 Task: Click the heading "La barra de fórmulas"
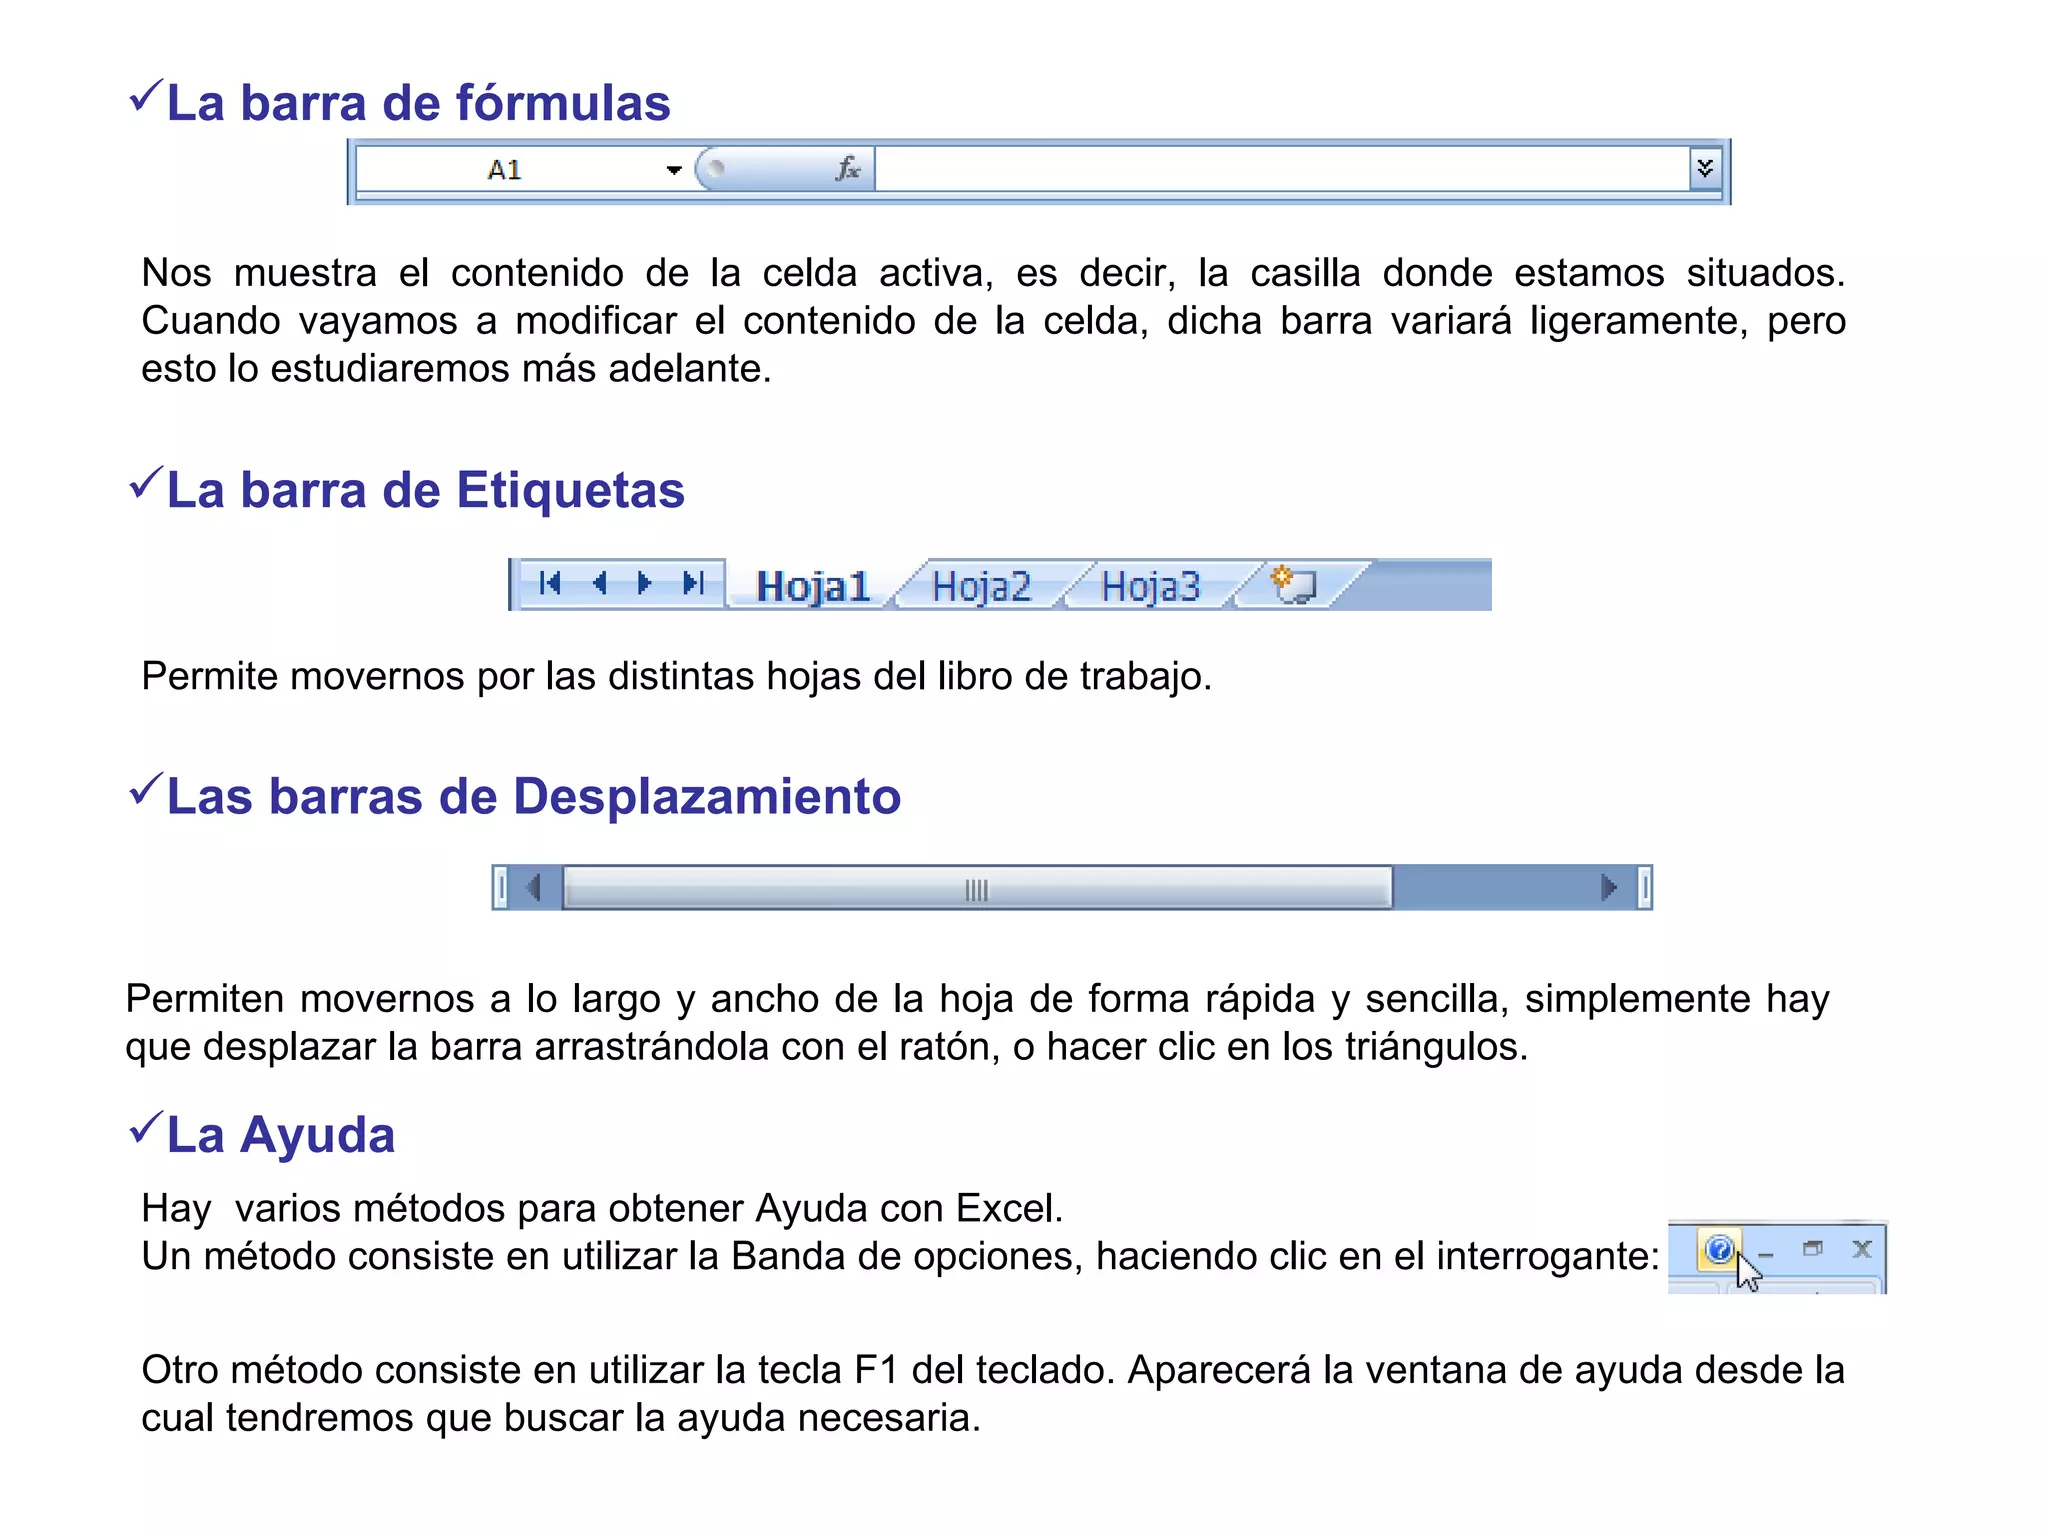point(418,103)
